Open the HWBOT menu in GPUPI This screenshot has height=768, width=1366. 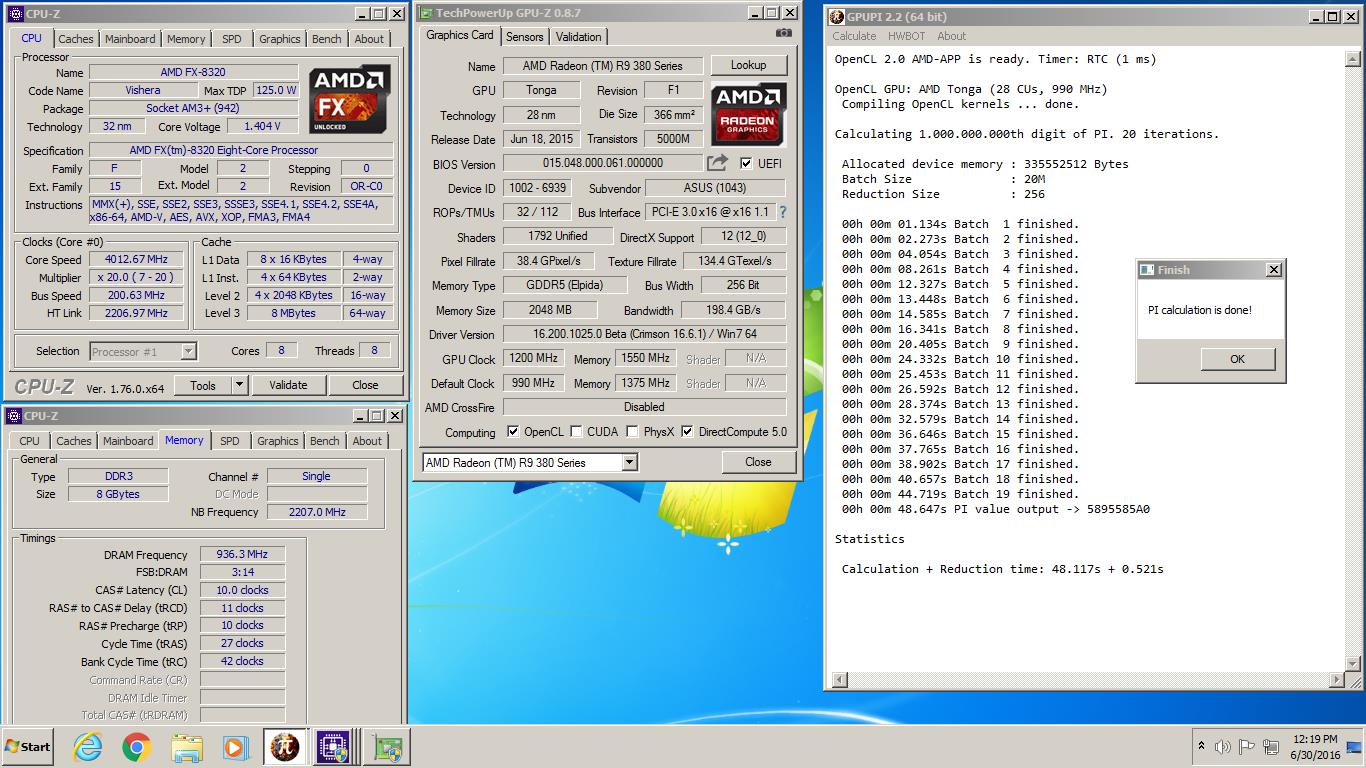(x=907, y=36)
